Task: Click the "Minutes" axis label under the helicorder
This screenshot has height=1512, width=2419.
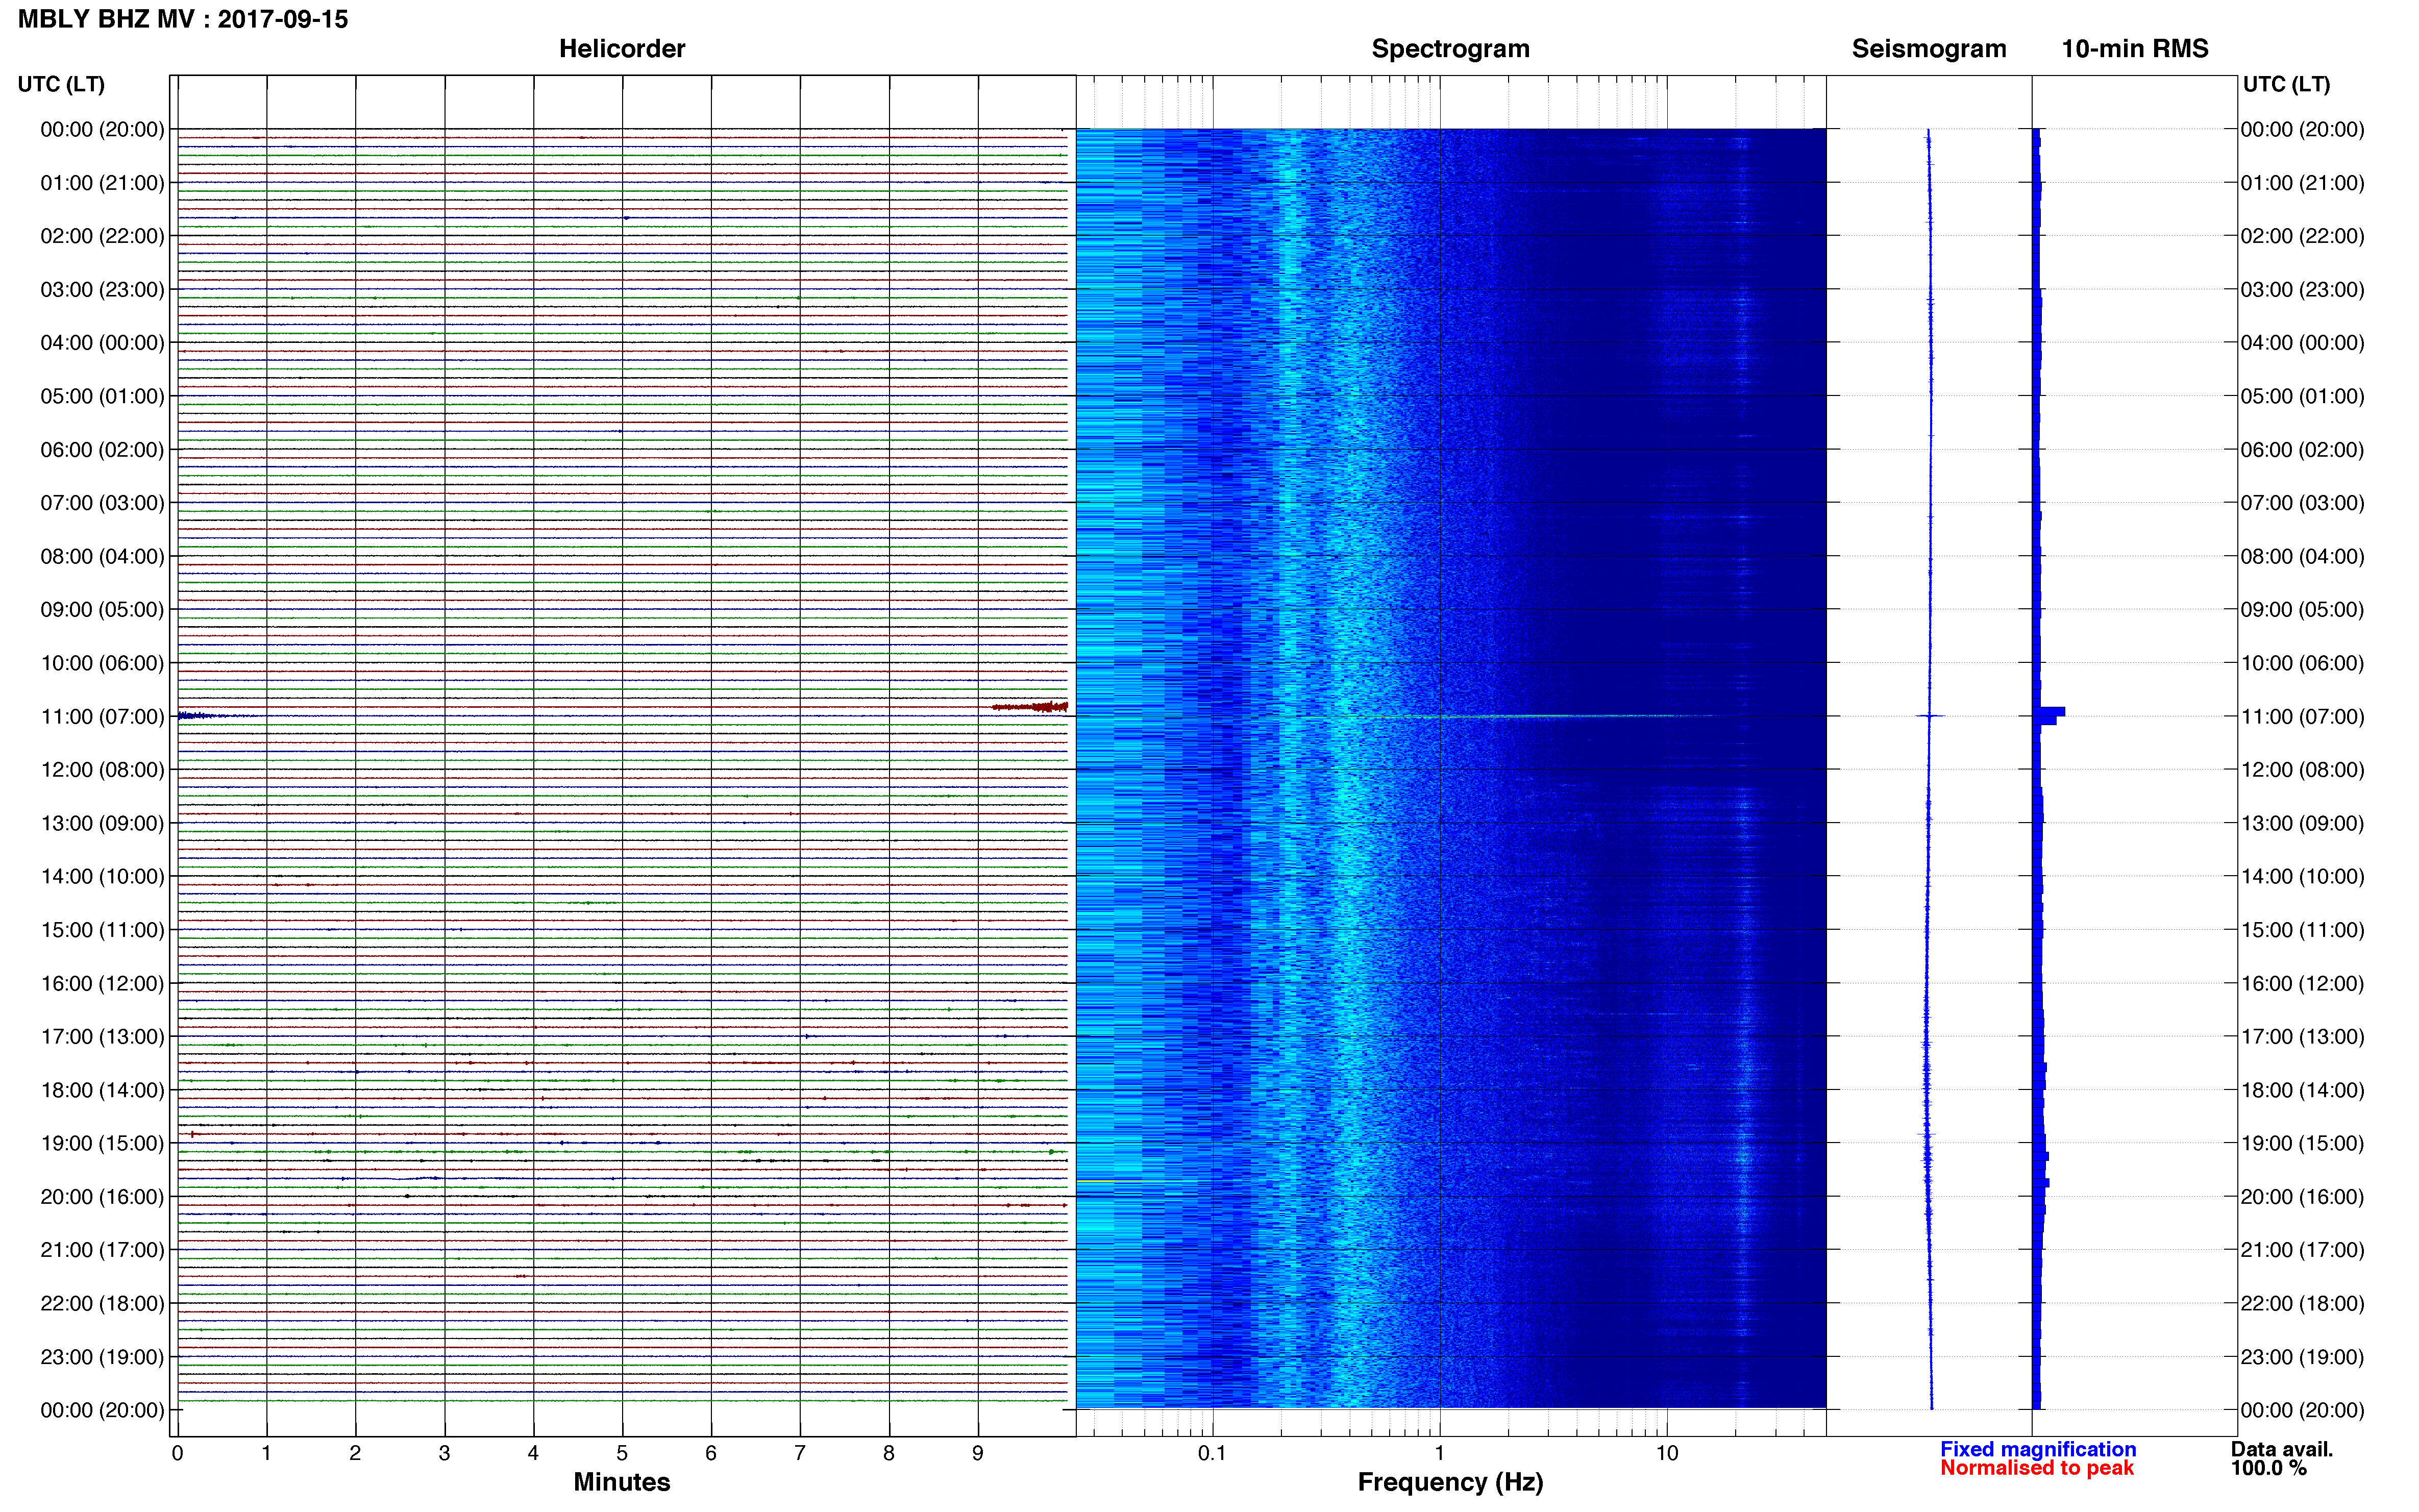Action: [622, 1482]
